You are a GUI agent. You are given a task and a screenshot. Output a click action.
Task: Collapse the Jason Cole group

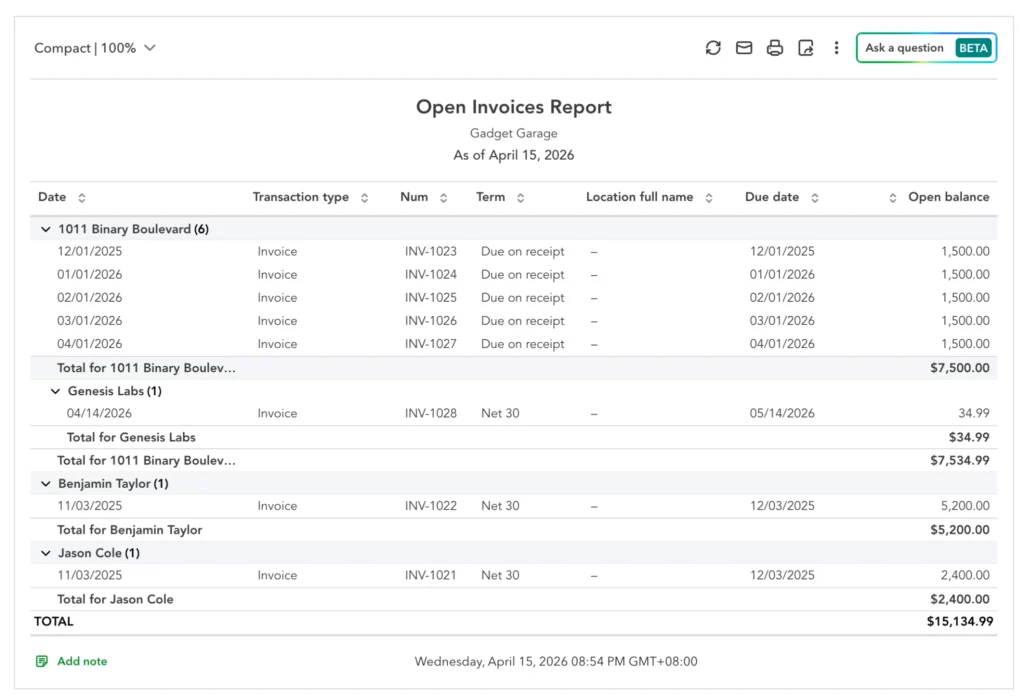pos(45,553)
